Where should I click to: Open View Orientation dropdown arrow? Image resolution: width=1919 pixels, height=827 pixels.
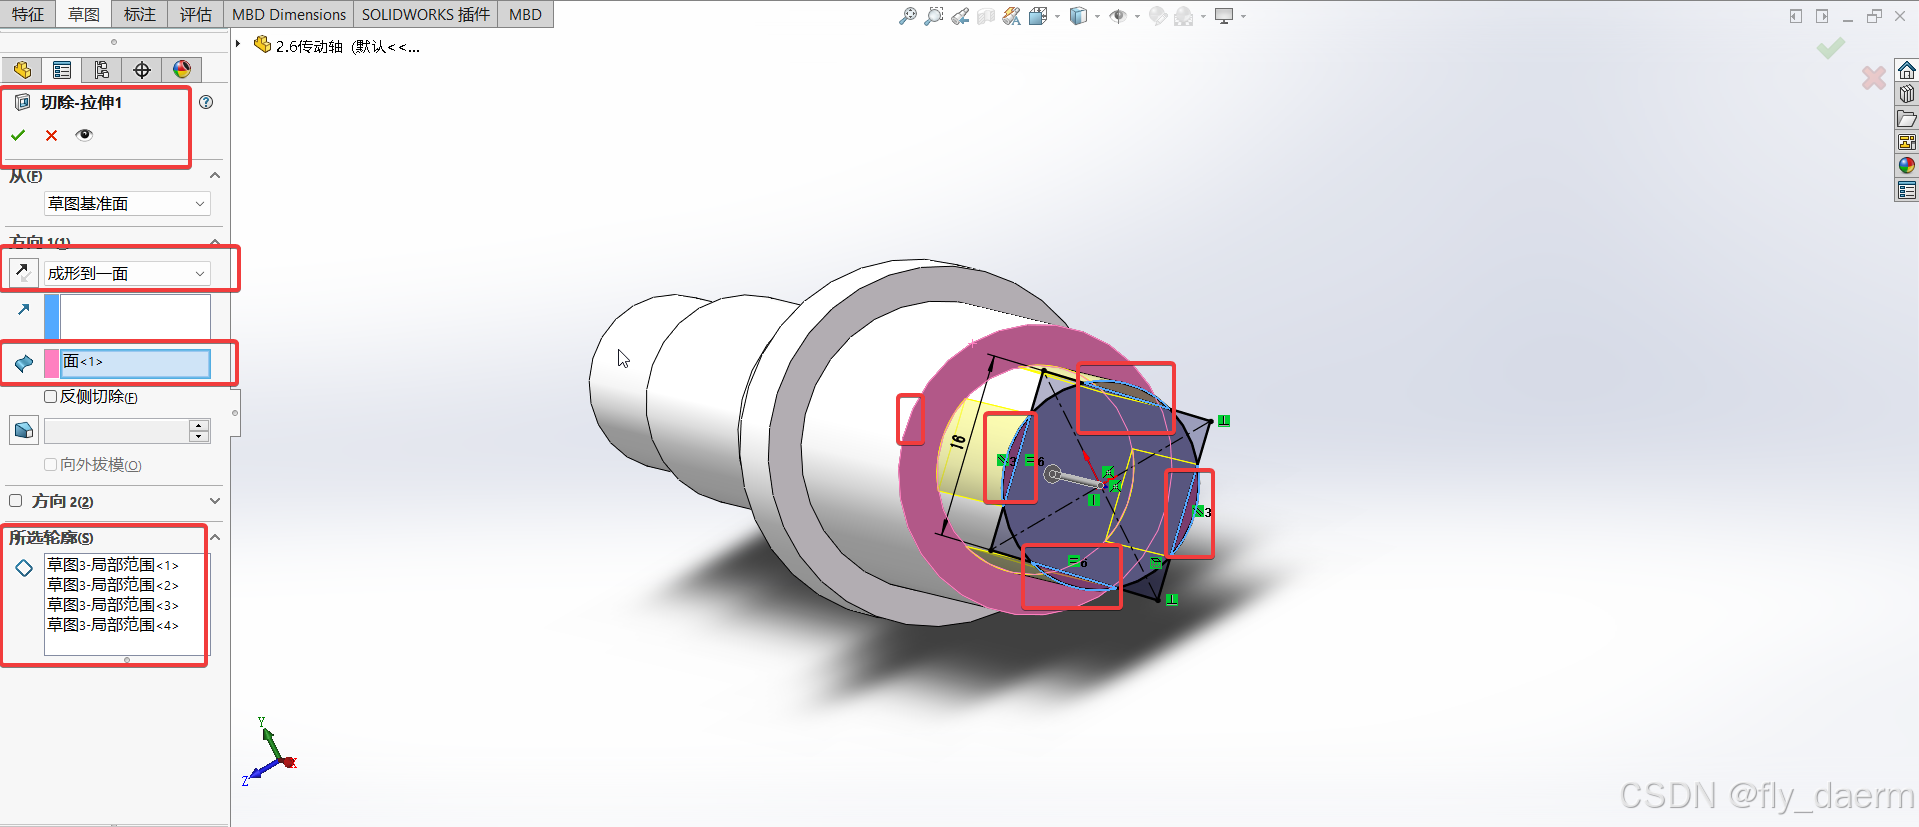(x=1057, y=16)
